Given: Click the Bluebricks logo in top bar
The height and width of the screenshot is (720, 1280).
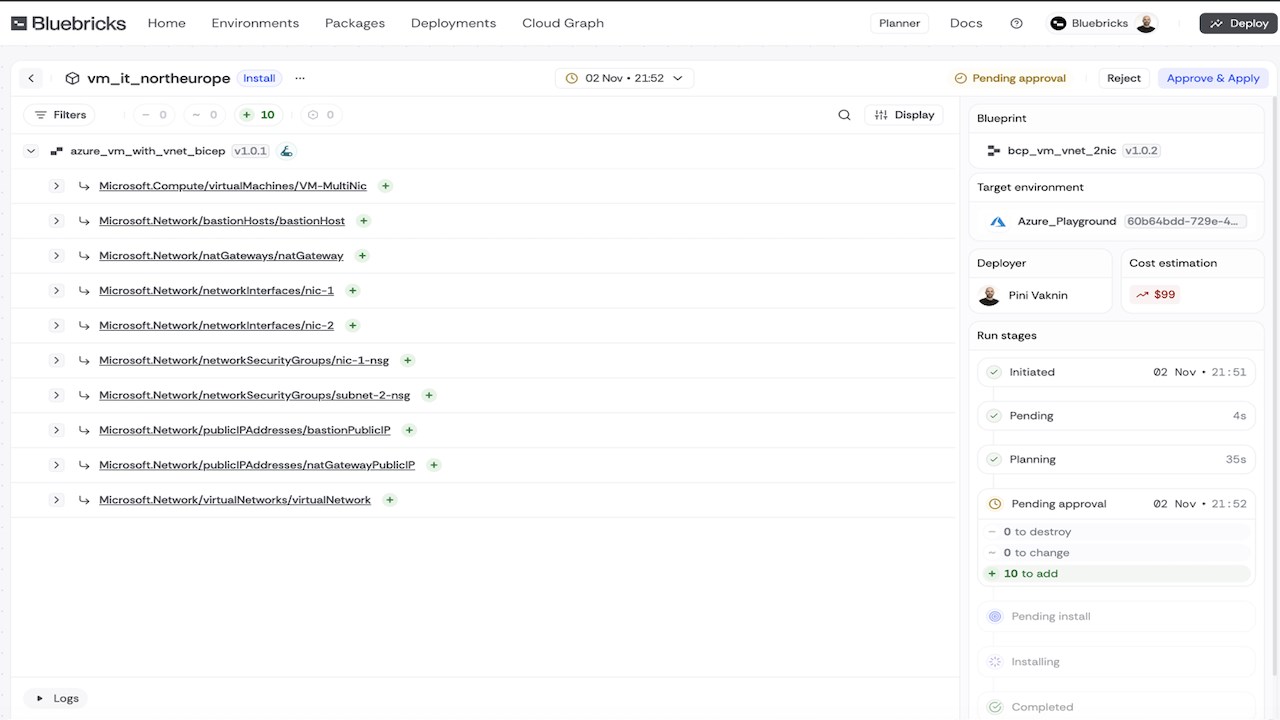Looking at the screenshot, I should pyautogui.click(x=69, y=23).
